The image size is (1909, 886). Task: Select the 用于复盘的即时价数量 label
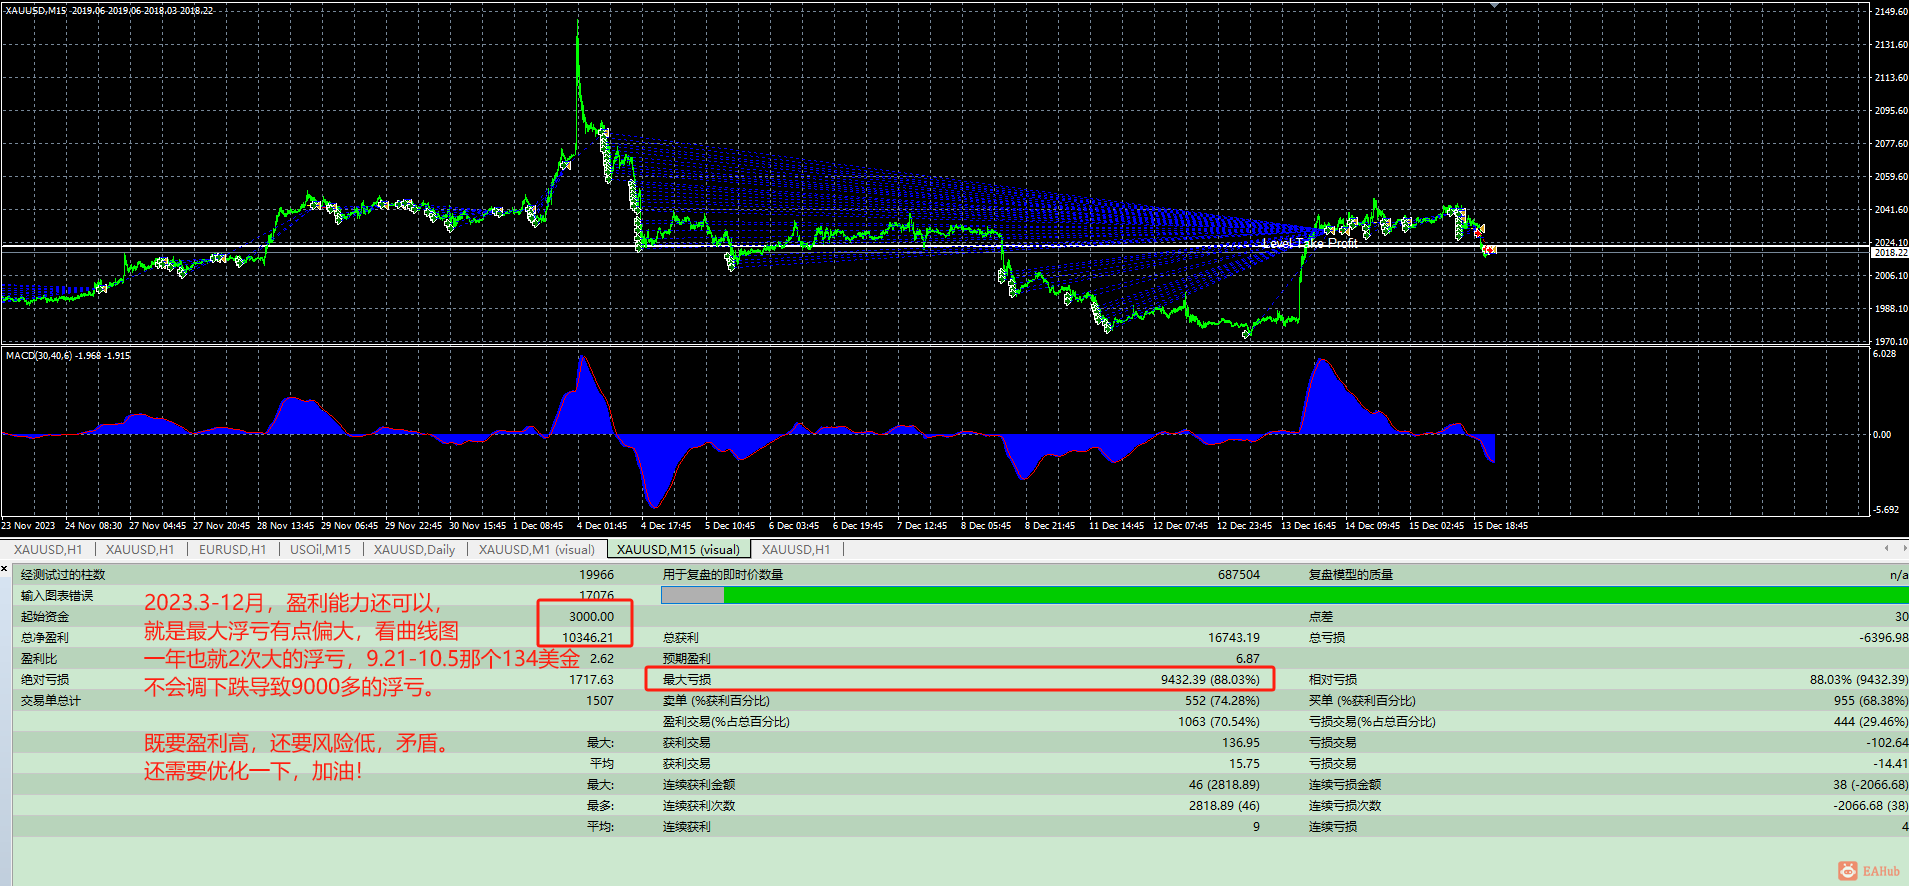click(723, 575)
